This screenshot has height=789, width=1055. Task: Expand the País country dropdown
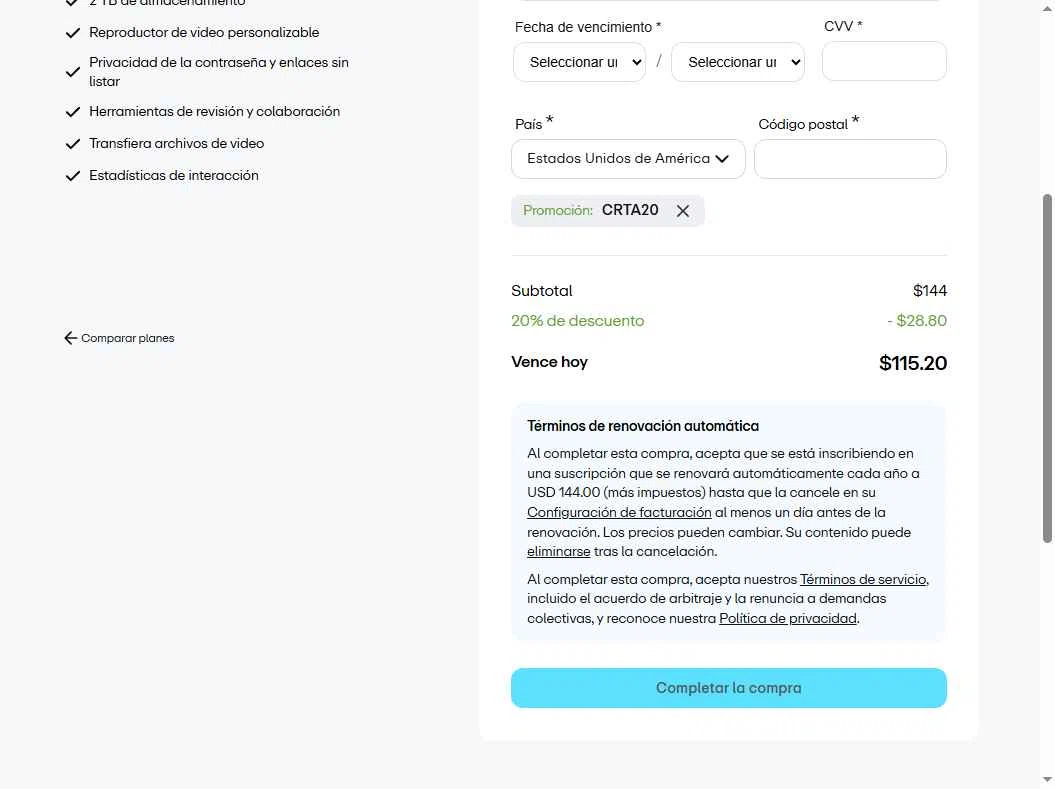[x=628, y=159]
